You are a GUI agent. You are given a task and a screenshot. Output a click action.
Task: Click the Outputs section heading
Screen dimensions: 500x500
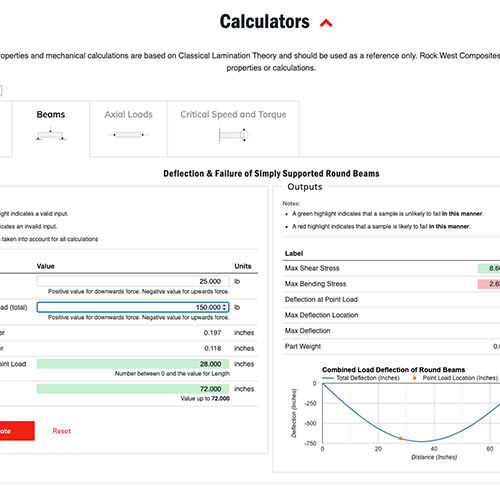(x=305, y=187)
